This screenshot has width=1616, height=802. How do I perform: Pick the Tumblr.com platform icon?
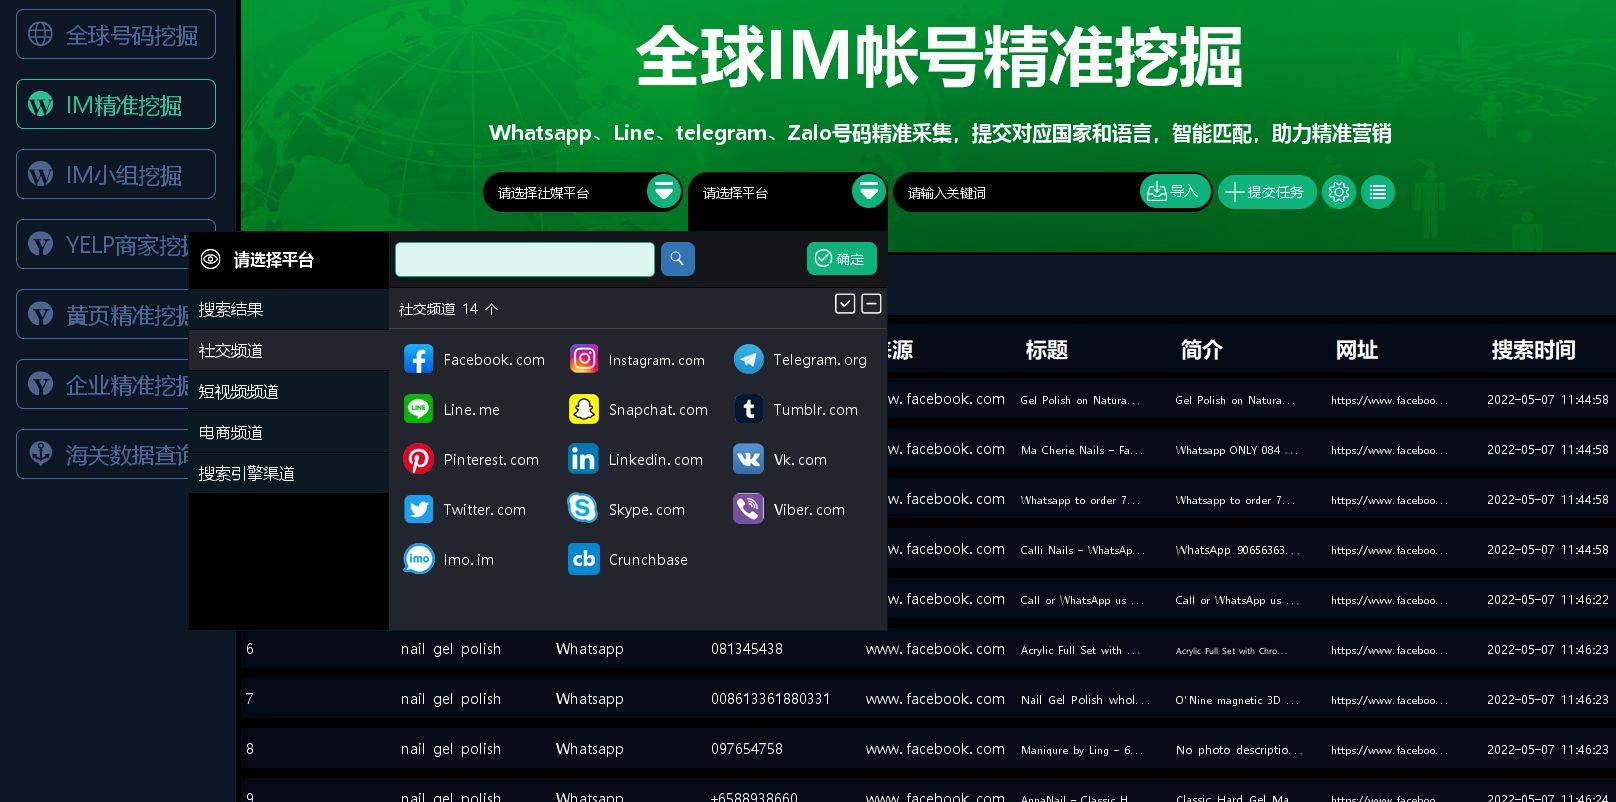click(748, 409)
